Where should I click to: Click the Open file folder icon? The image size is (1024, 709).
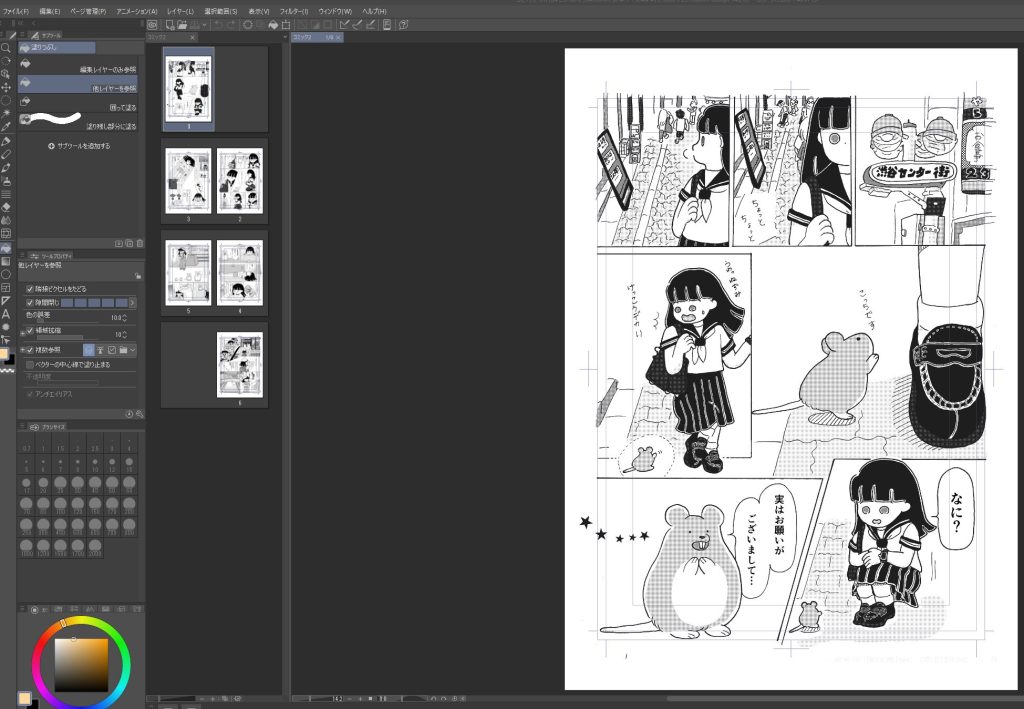pos(182,24)
